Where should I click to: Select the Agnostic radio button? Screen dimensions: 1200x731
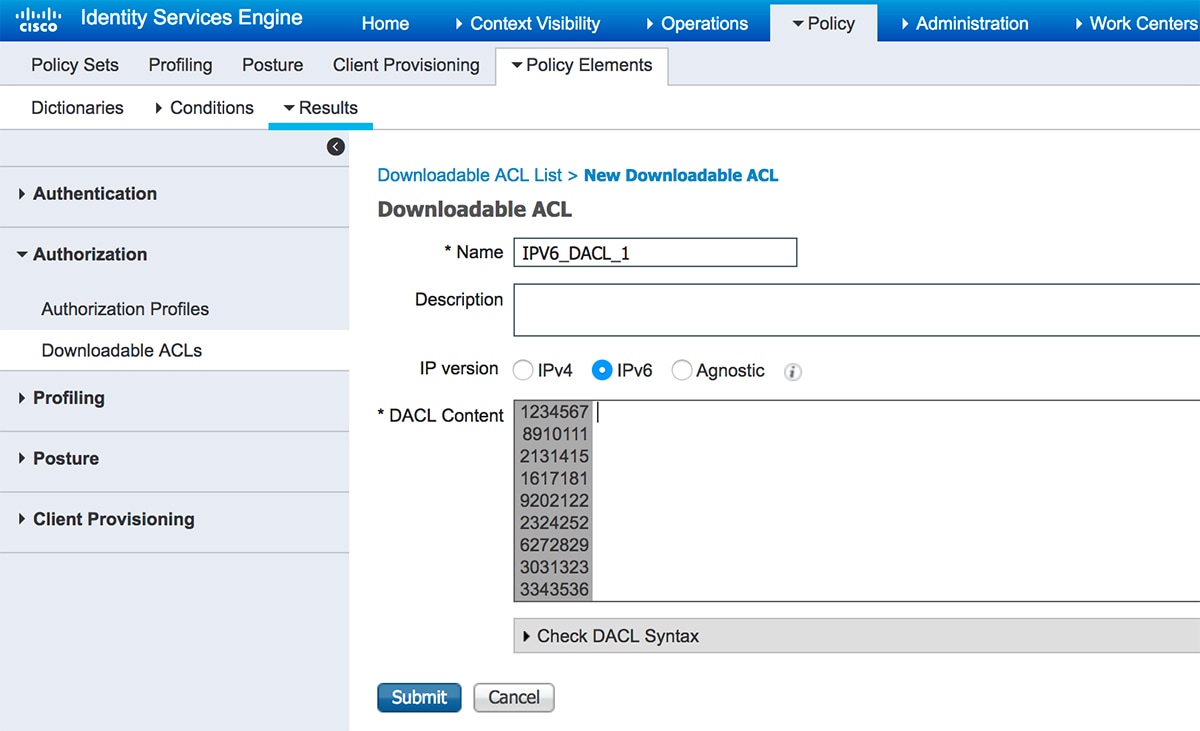[682, 371]
